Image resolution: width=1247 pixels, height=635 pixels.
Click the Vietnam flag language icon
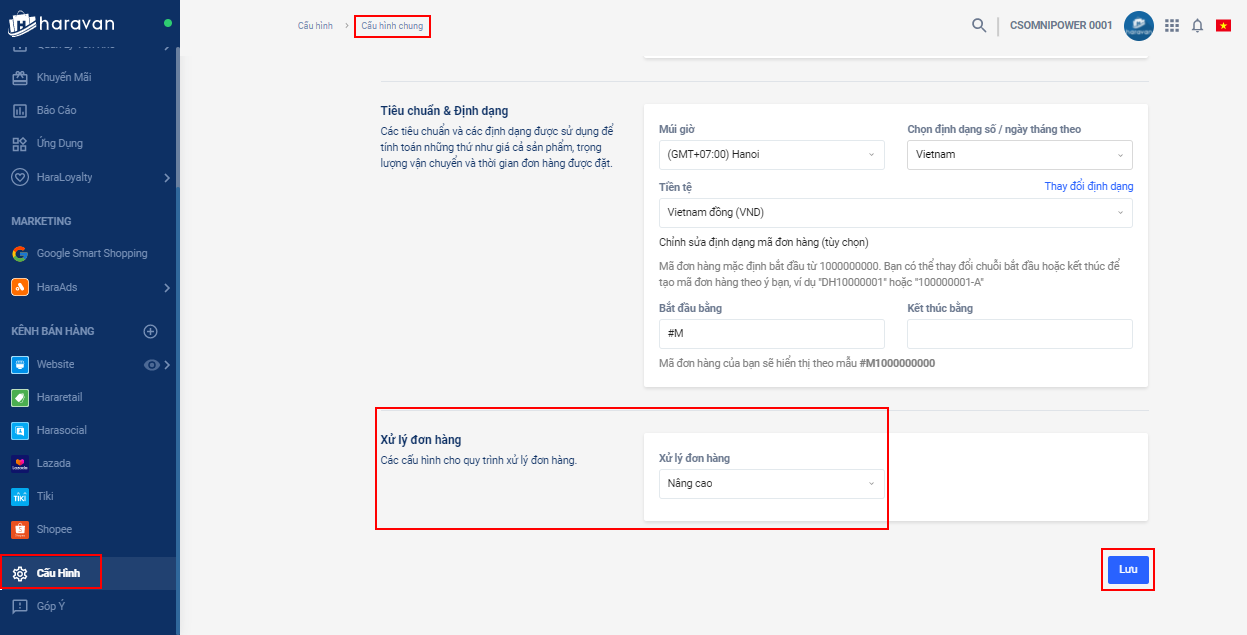tap(1223, 25)
